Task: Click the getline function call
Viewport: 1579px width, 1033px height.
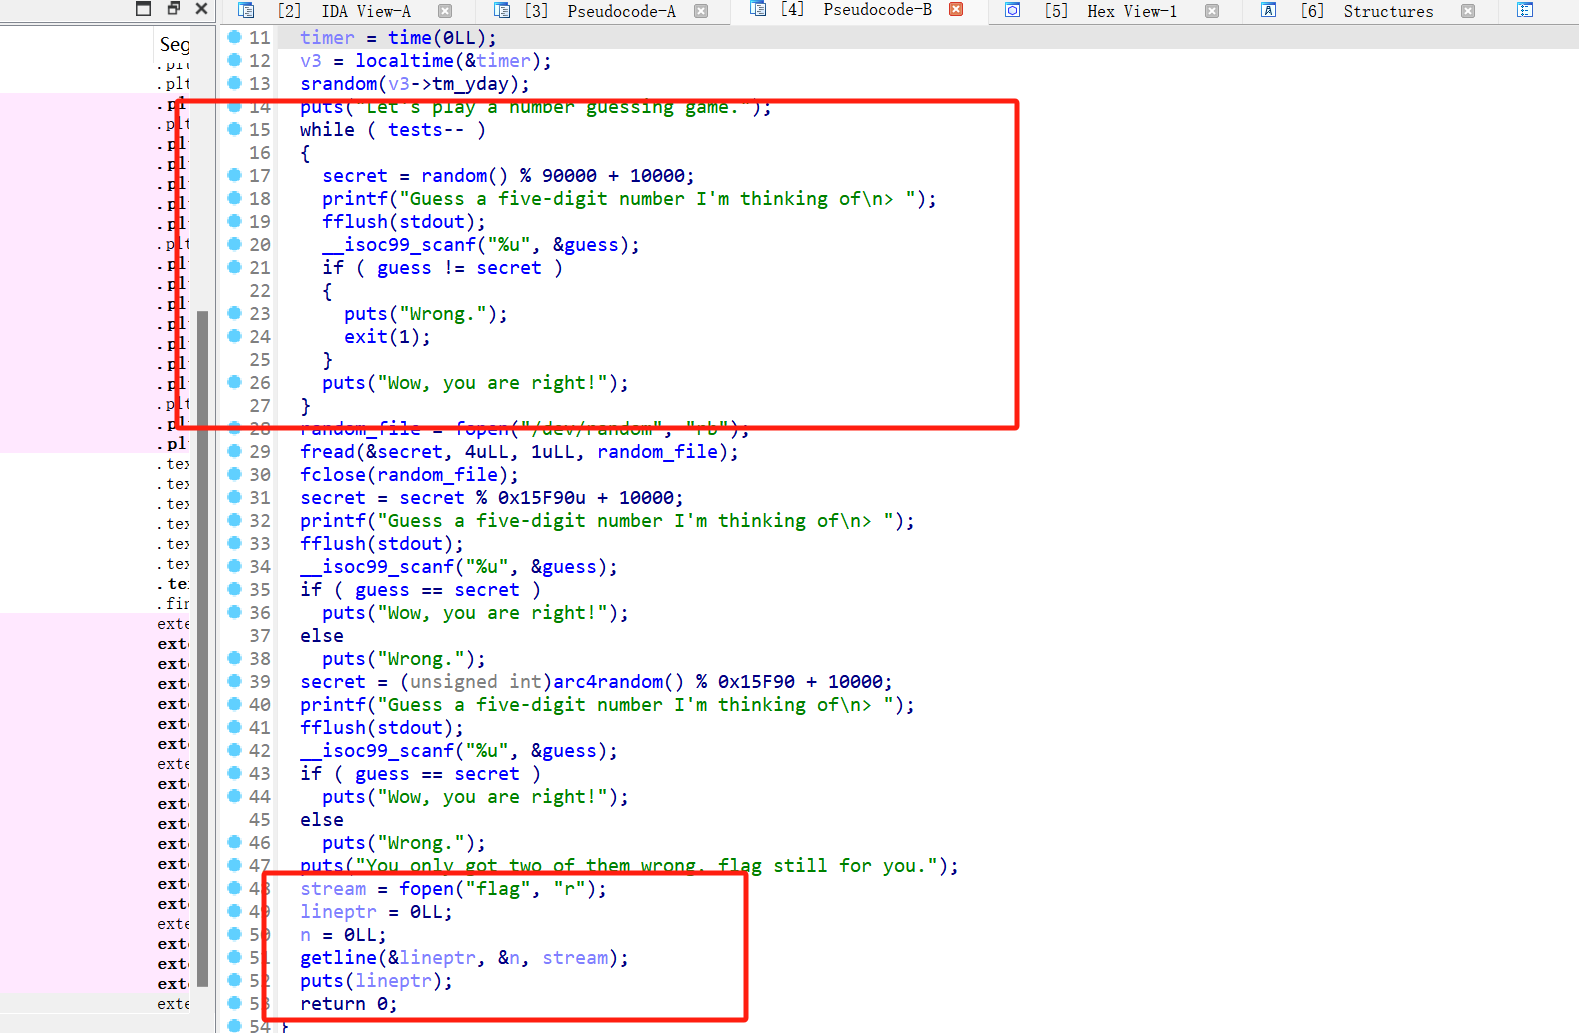Action: [338, 958]
